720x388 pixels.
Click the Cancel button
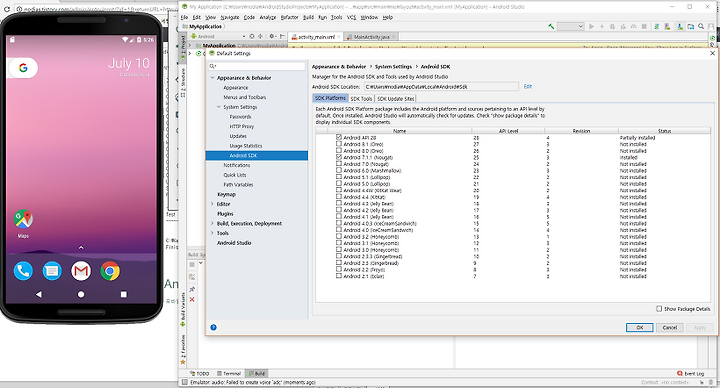[x=669, y=327]
